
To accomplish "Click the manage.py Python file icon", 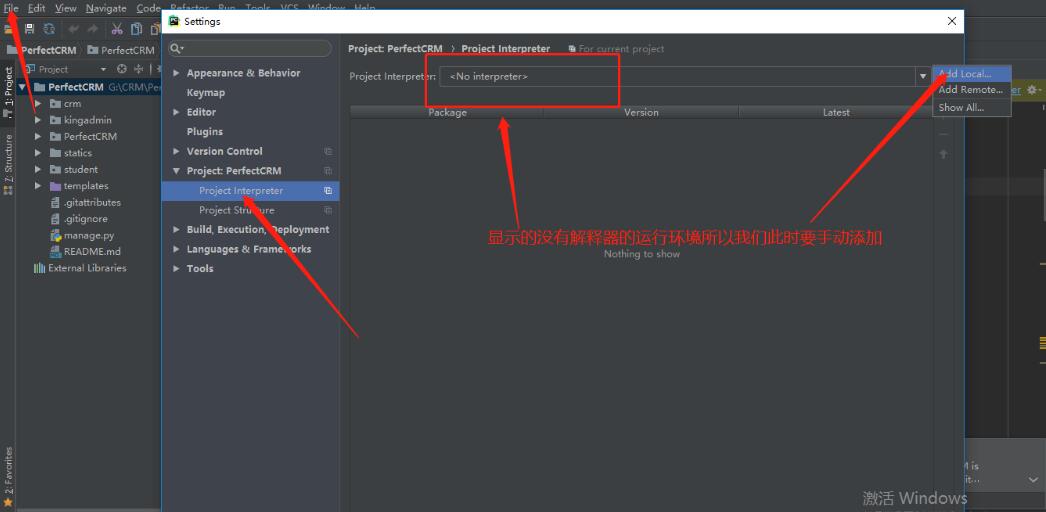I will [56, 235].
